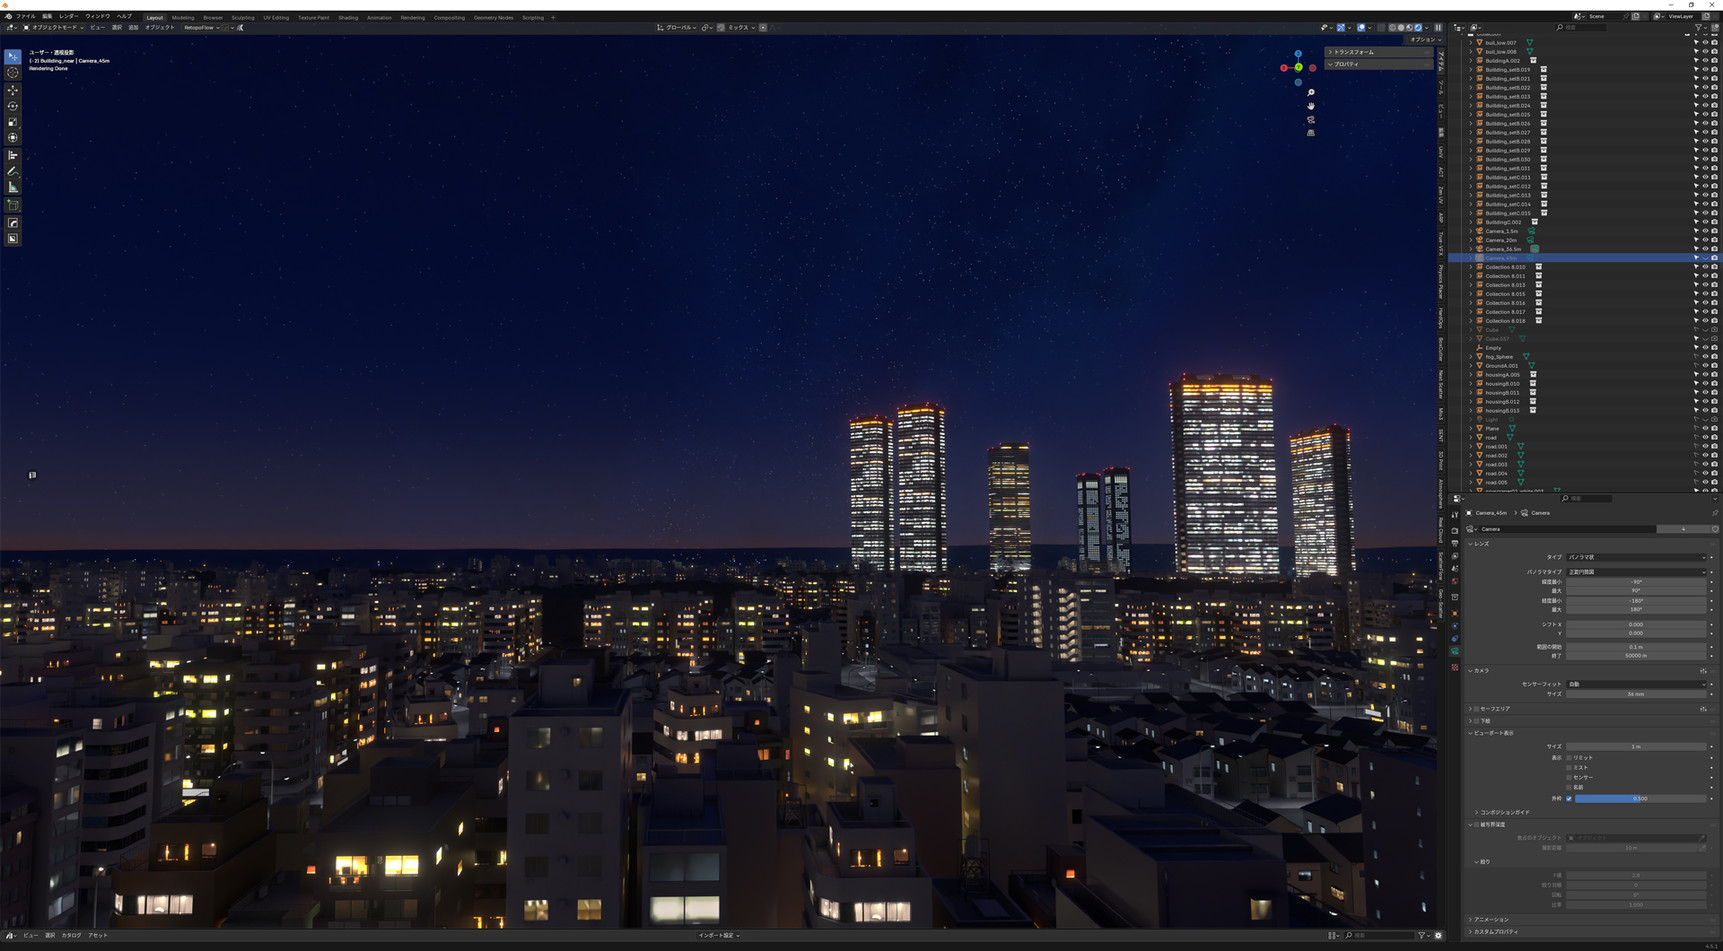Click the viewport zoom magnifier gizmo
The width and height of the screenshot is (1723, 951).
[1311, 93]
